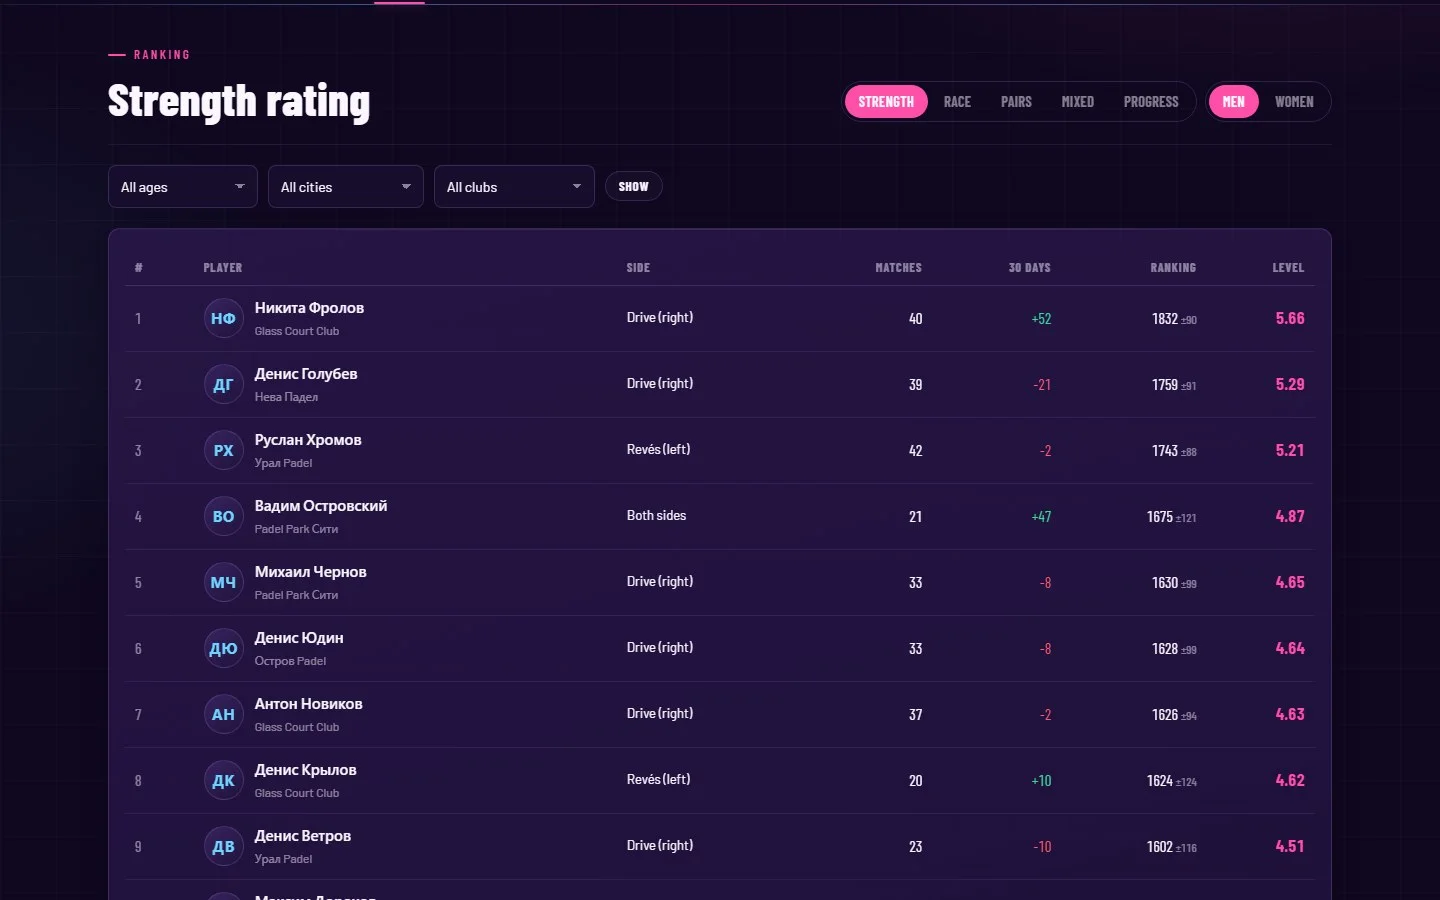Open player Денис Голубев's profile

point(306,374)
